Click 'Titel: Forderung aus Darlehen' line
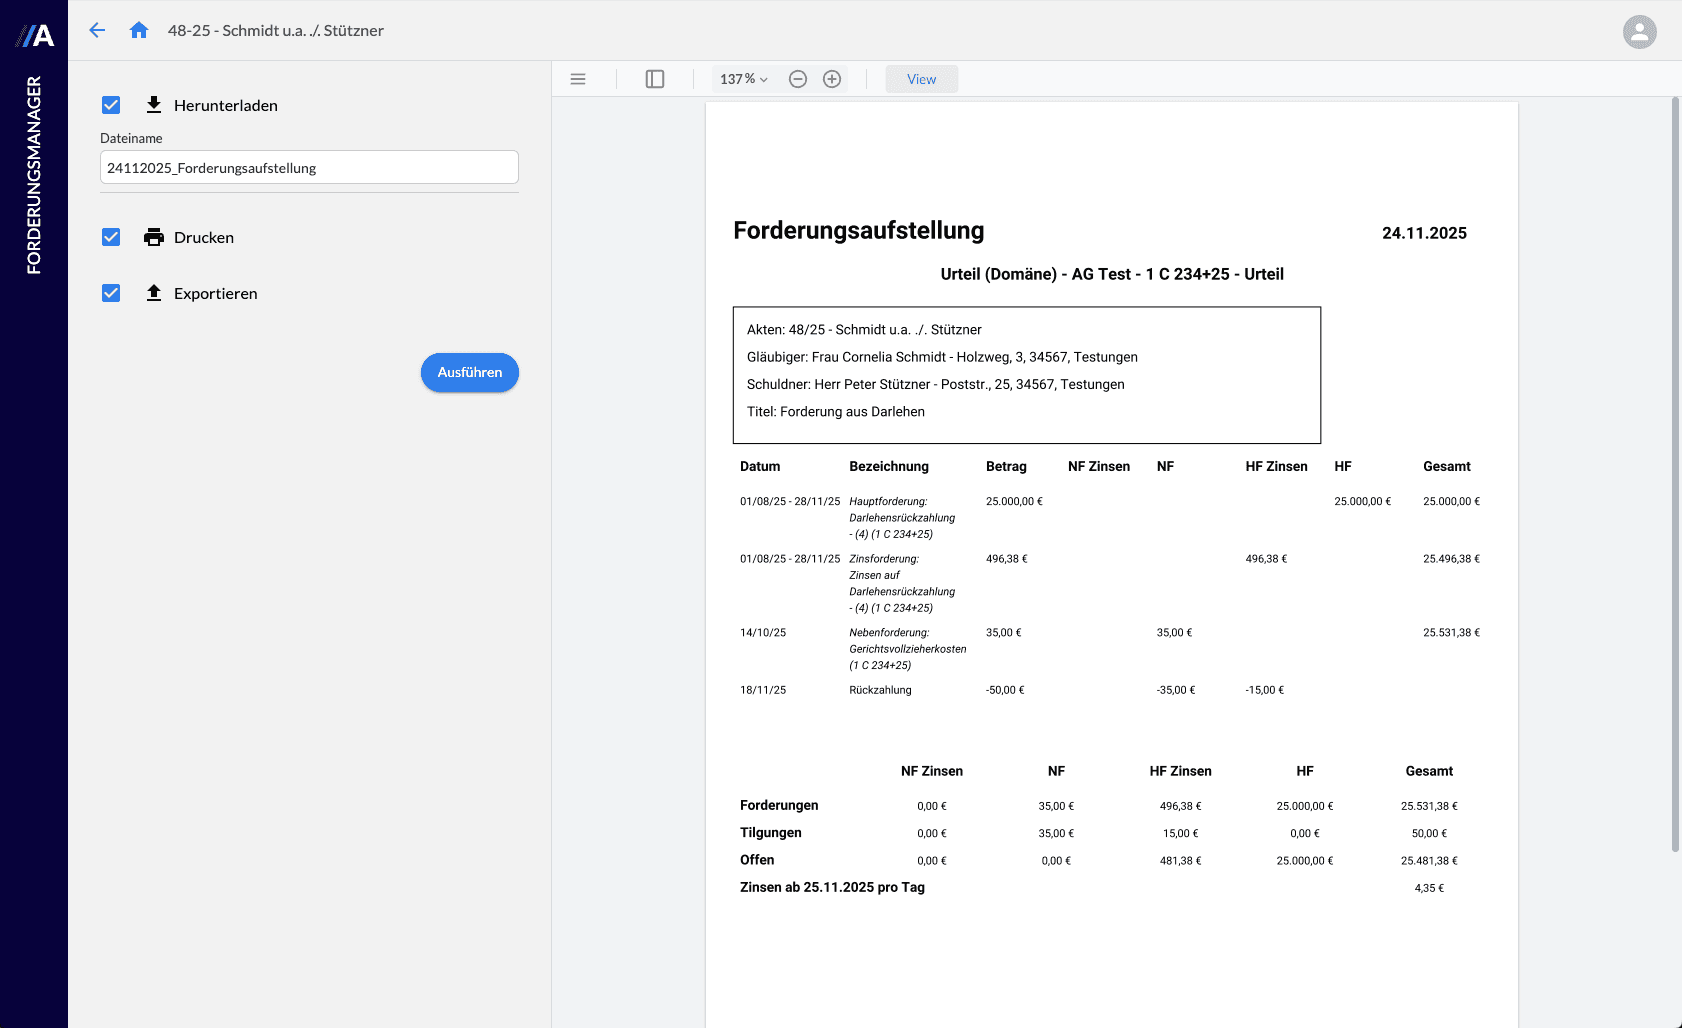Image resolution: width=1682 pixels, height=1028 pixels. coord(836,411)
